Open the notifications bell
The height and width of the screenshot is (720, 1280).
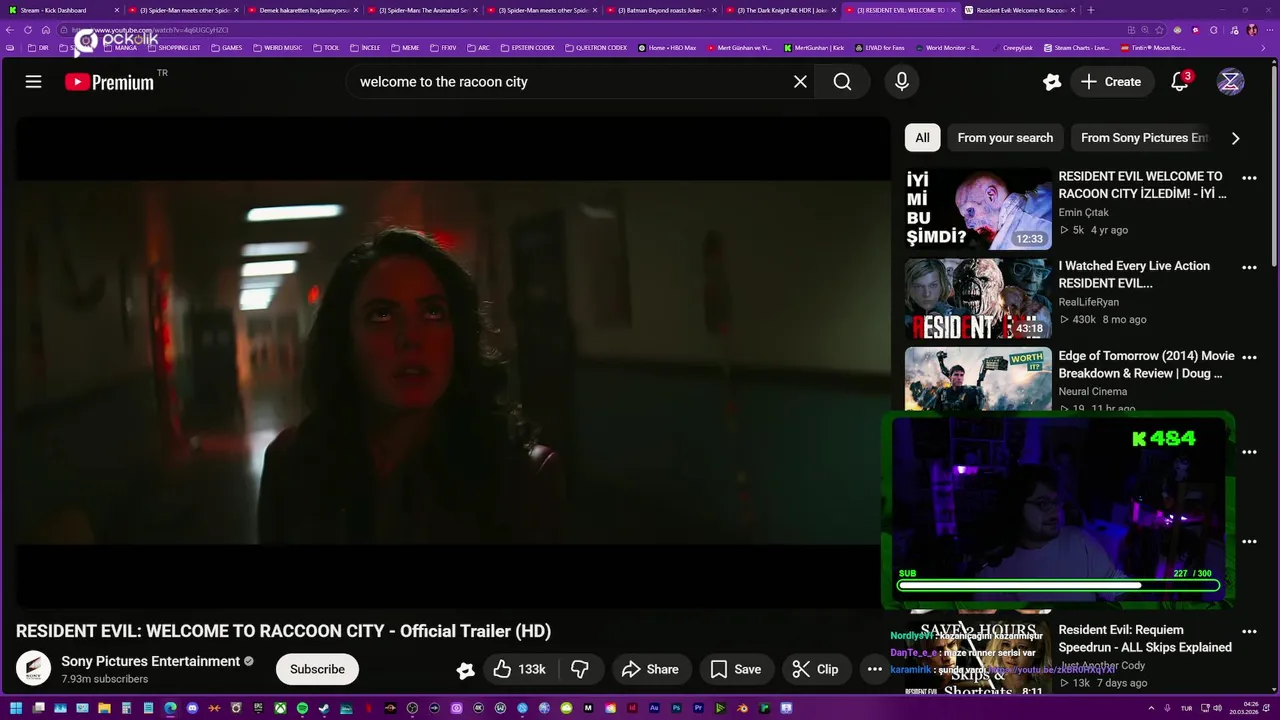pos(1180,82)
